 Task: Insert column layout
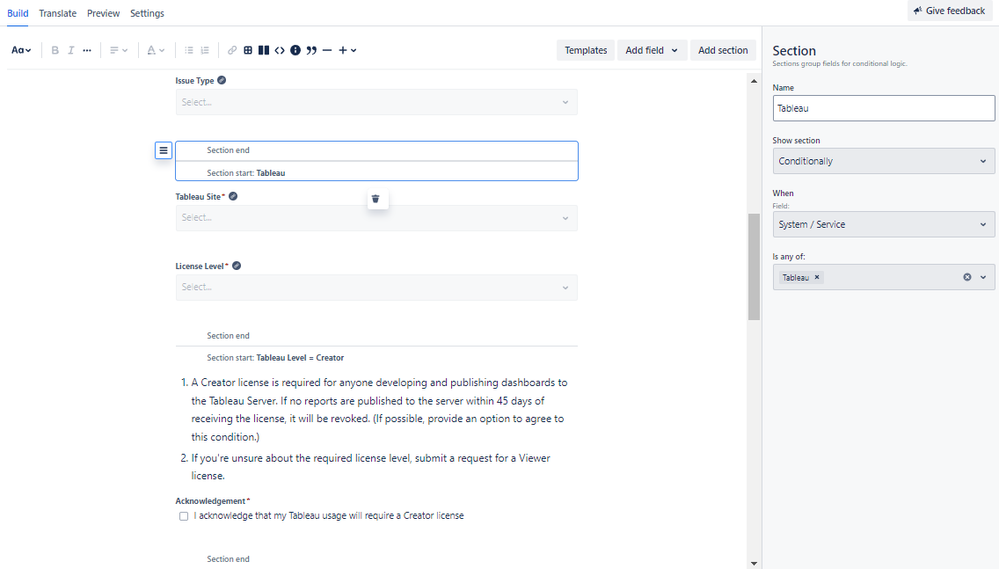pyautogui.click(x=264, y=50)
